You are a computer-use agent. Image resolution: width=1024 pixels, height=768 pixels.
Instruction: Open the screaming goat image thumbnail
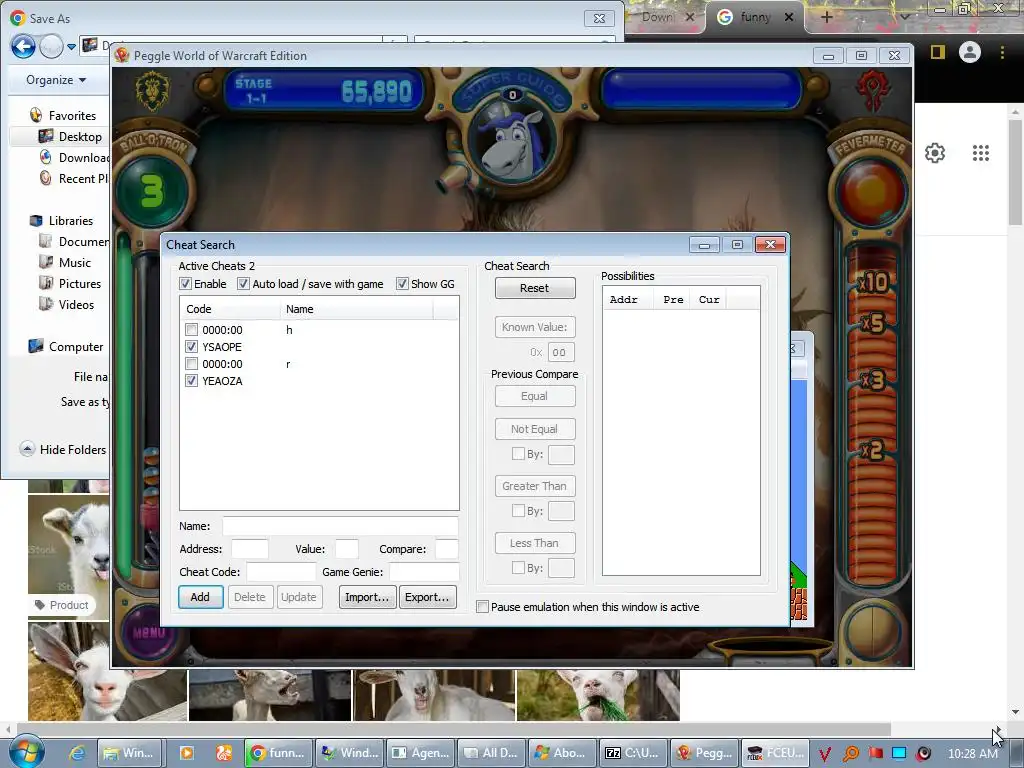[x=270, y=695]
